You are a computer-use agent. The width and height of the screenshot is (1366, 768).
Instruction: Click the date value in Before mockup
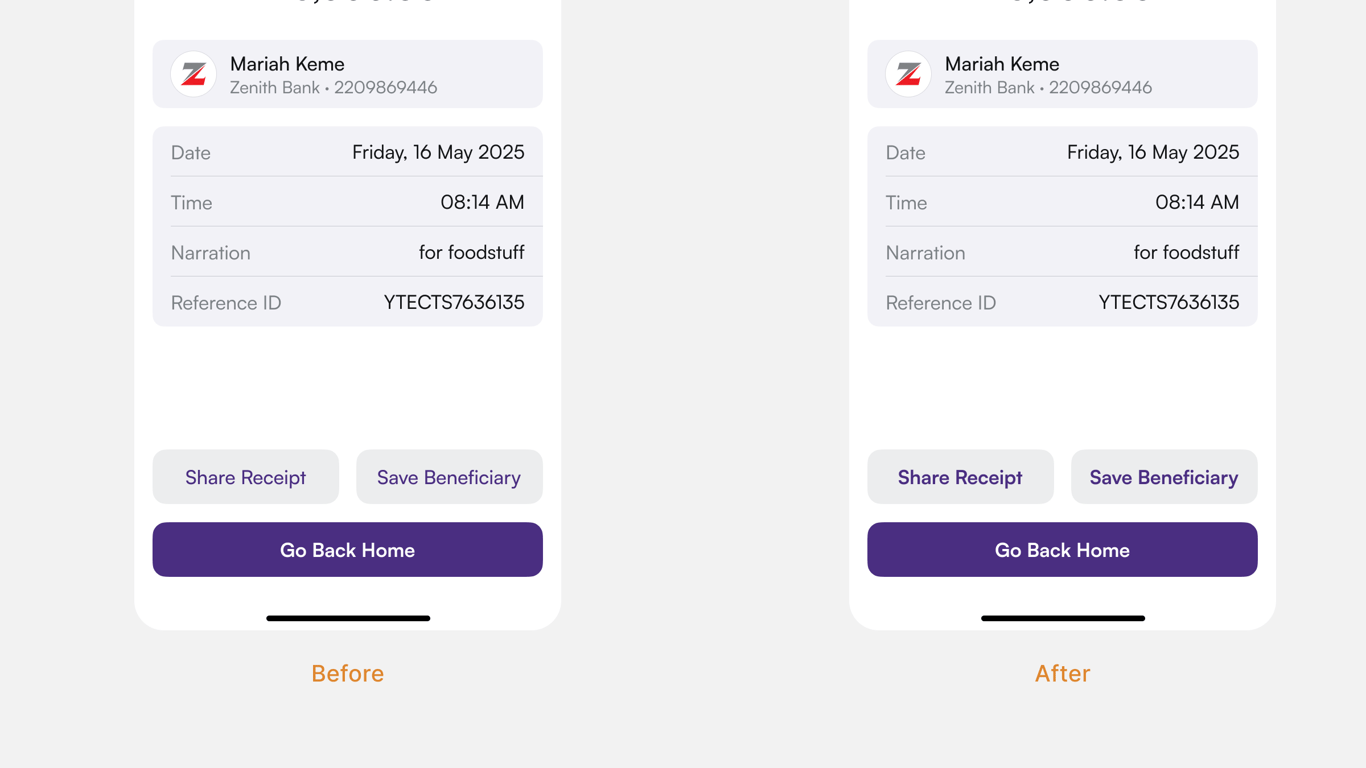point(438,152)
